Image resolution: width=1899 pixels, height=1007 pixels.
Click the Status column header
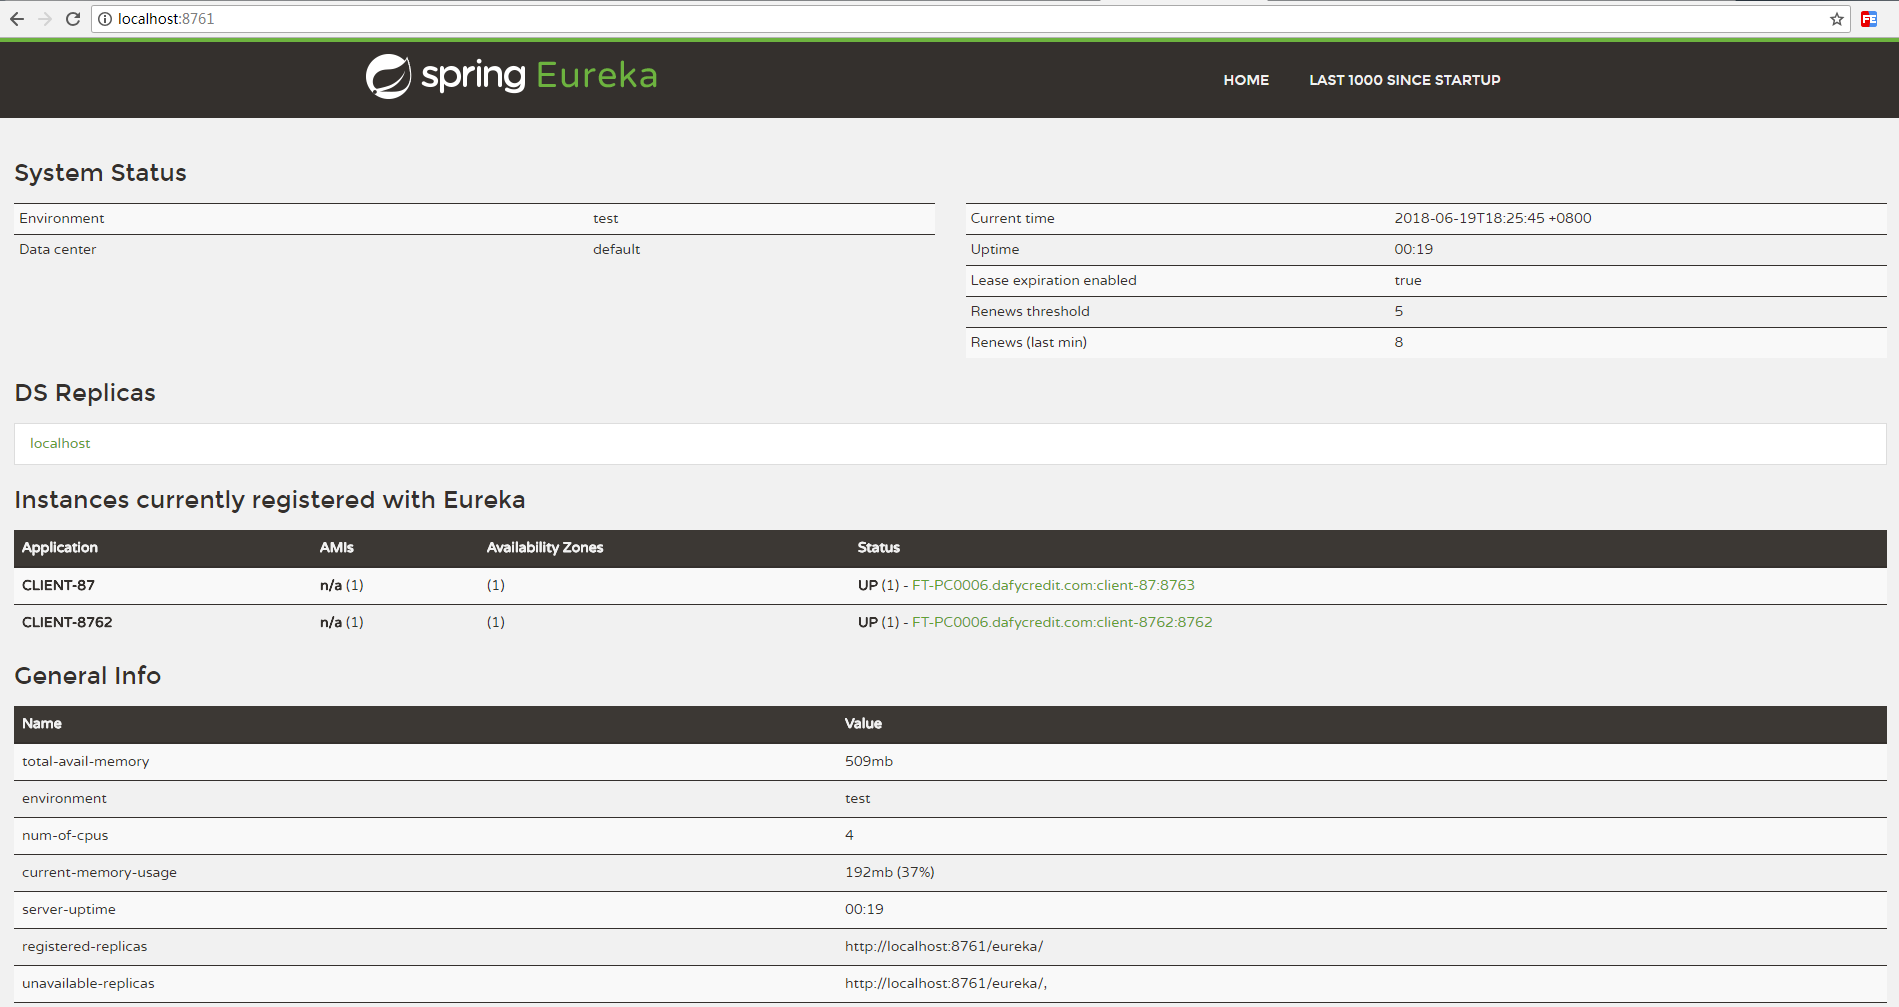point(878,548)
